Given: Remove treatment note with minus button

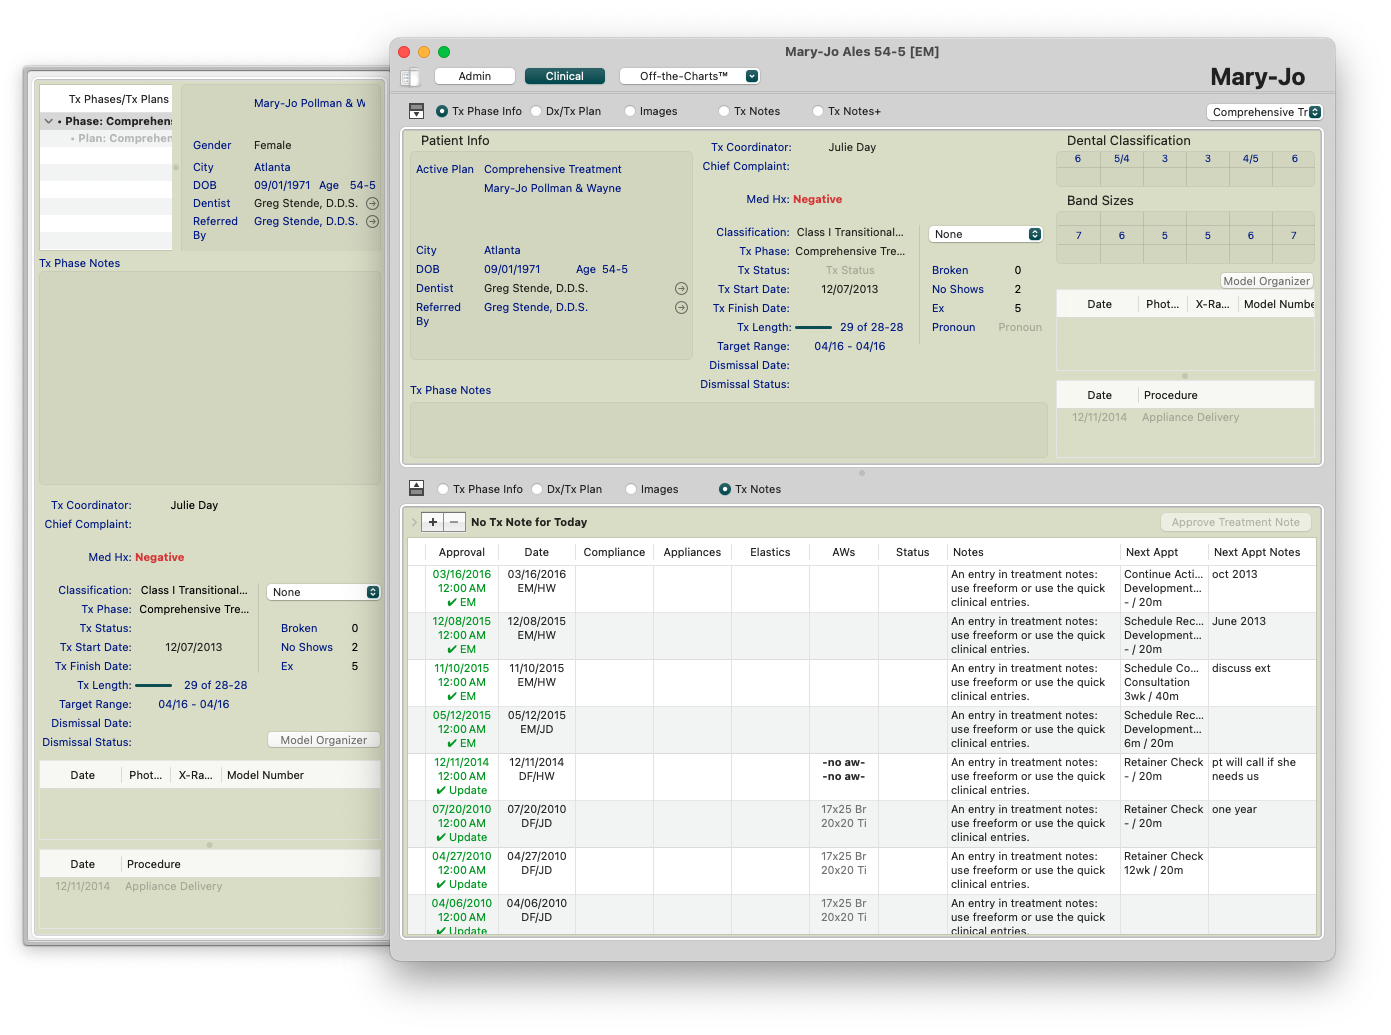Looking at the screenshot, I should click(x=454, y=522).
